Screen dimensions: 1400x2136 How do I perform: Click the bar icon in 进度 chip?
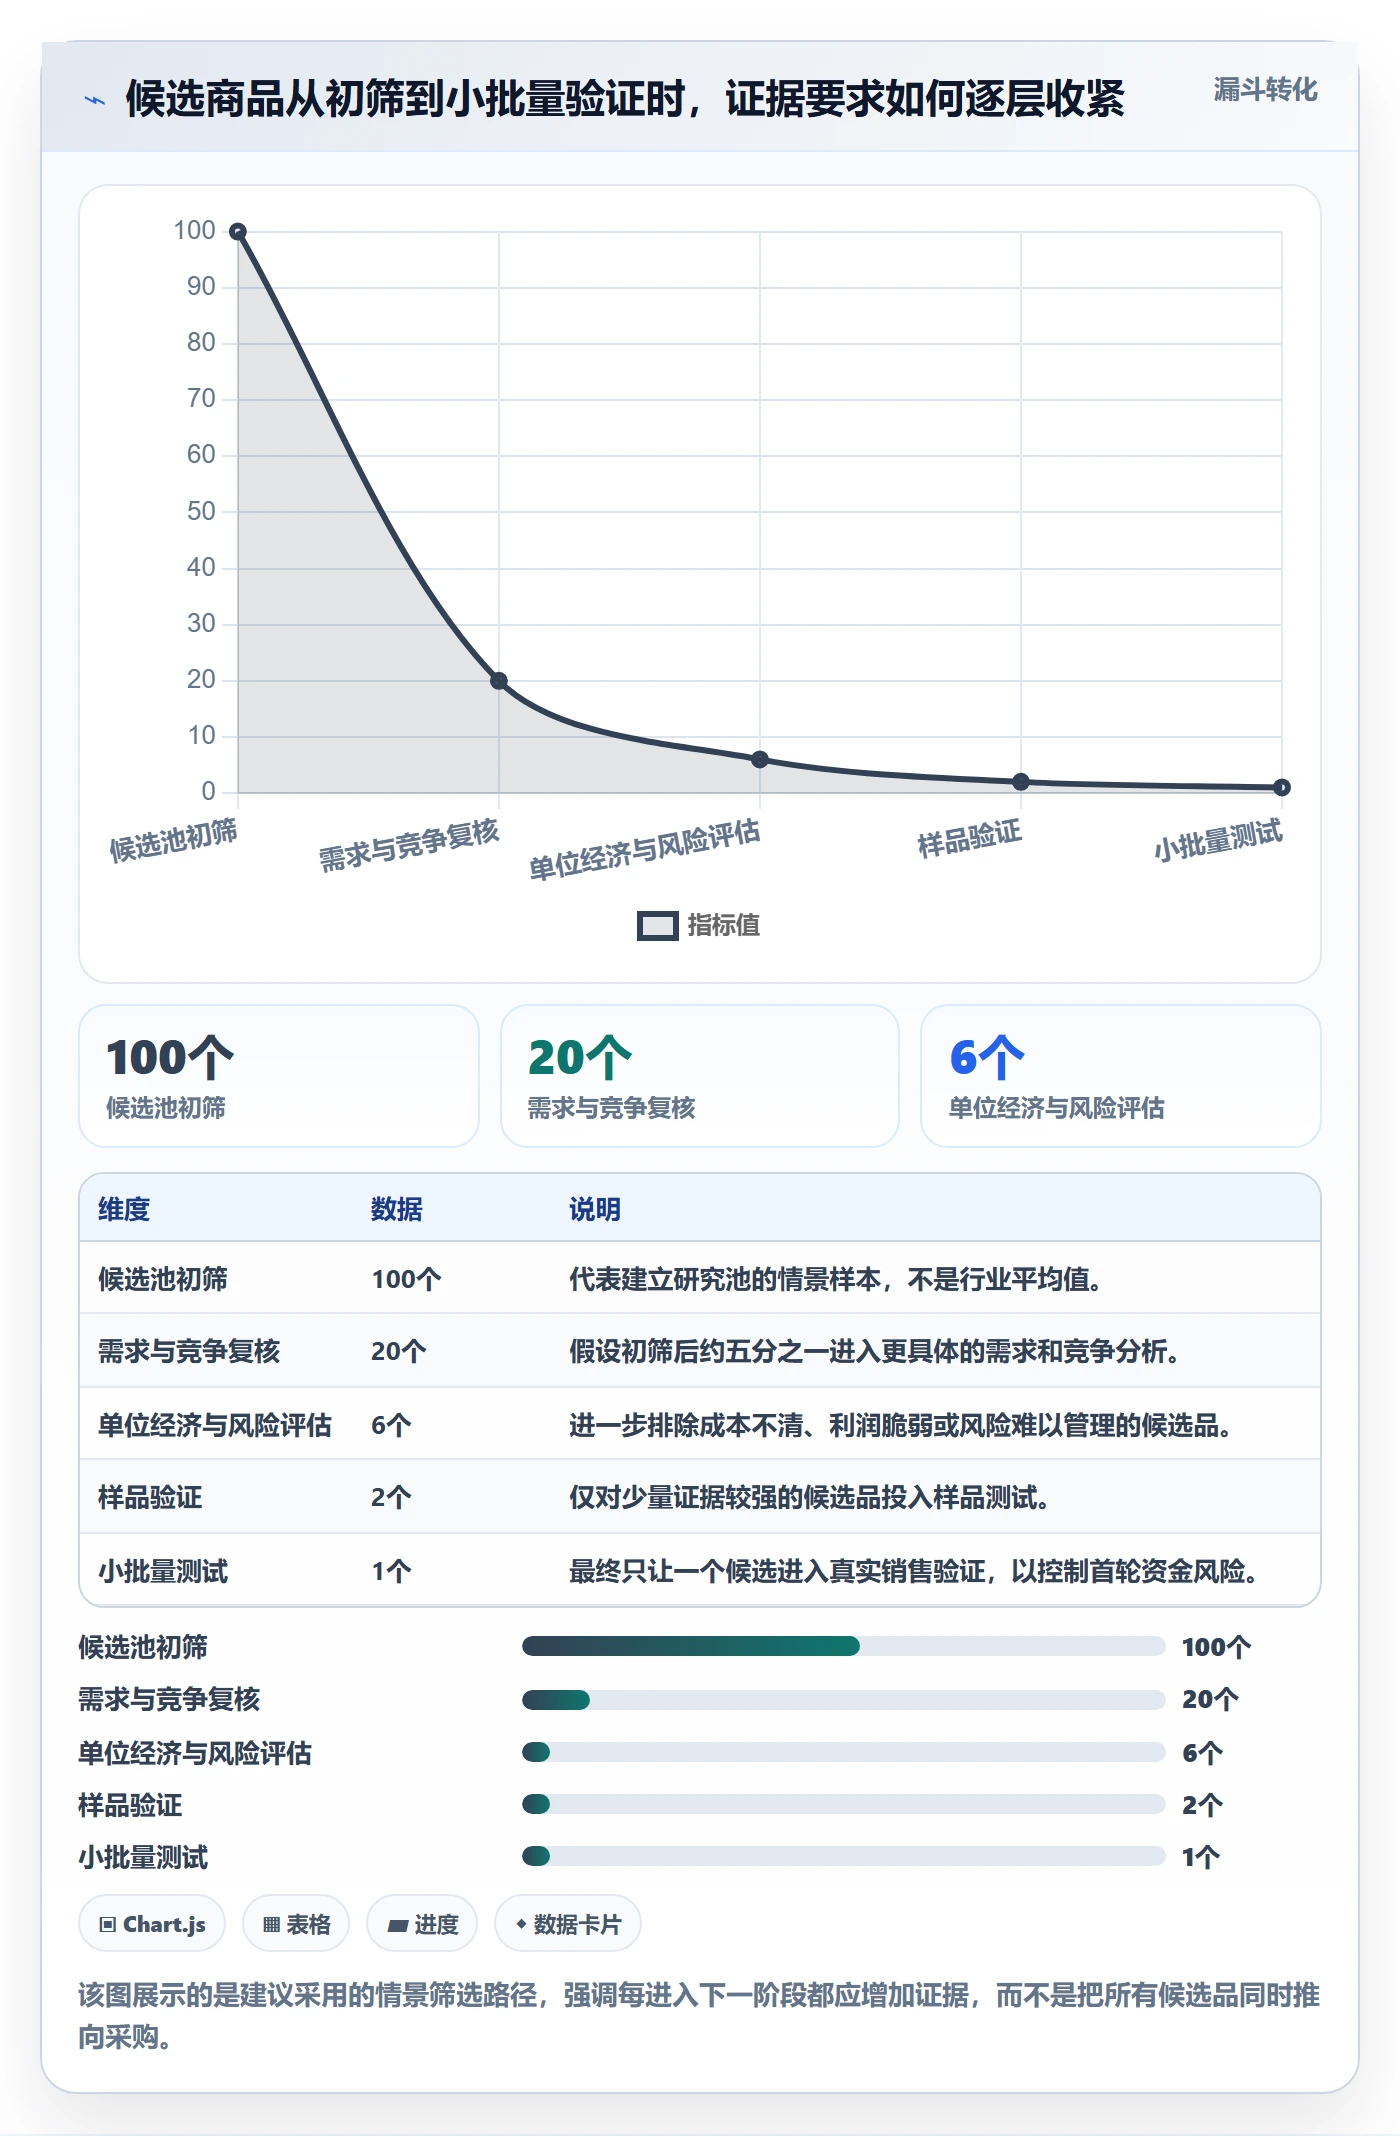(x=398, y=1926)
